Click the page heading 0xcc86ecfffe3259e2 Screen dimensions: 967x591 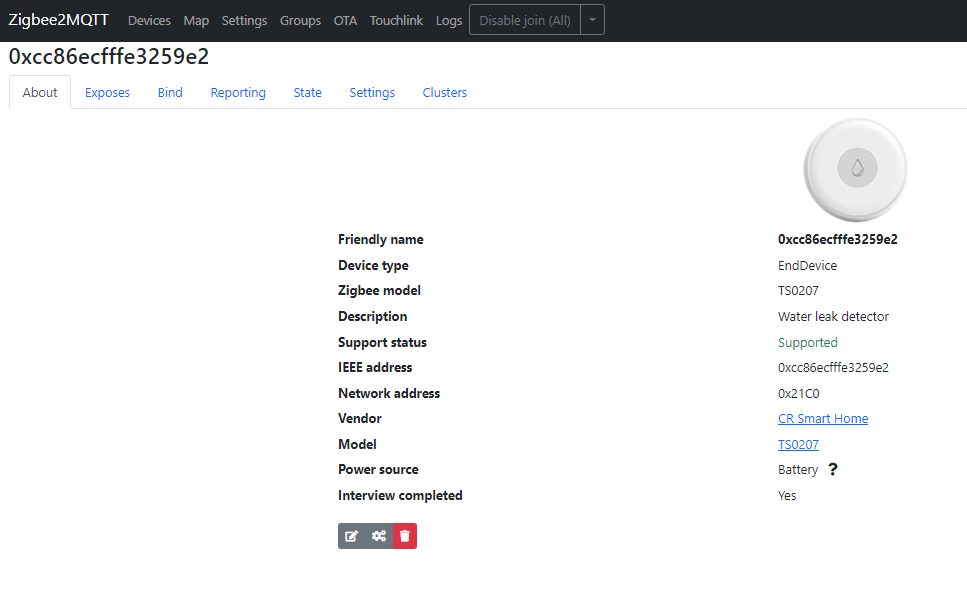click(x=109, y=57)
